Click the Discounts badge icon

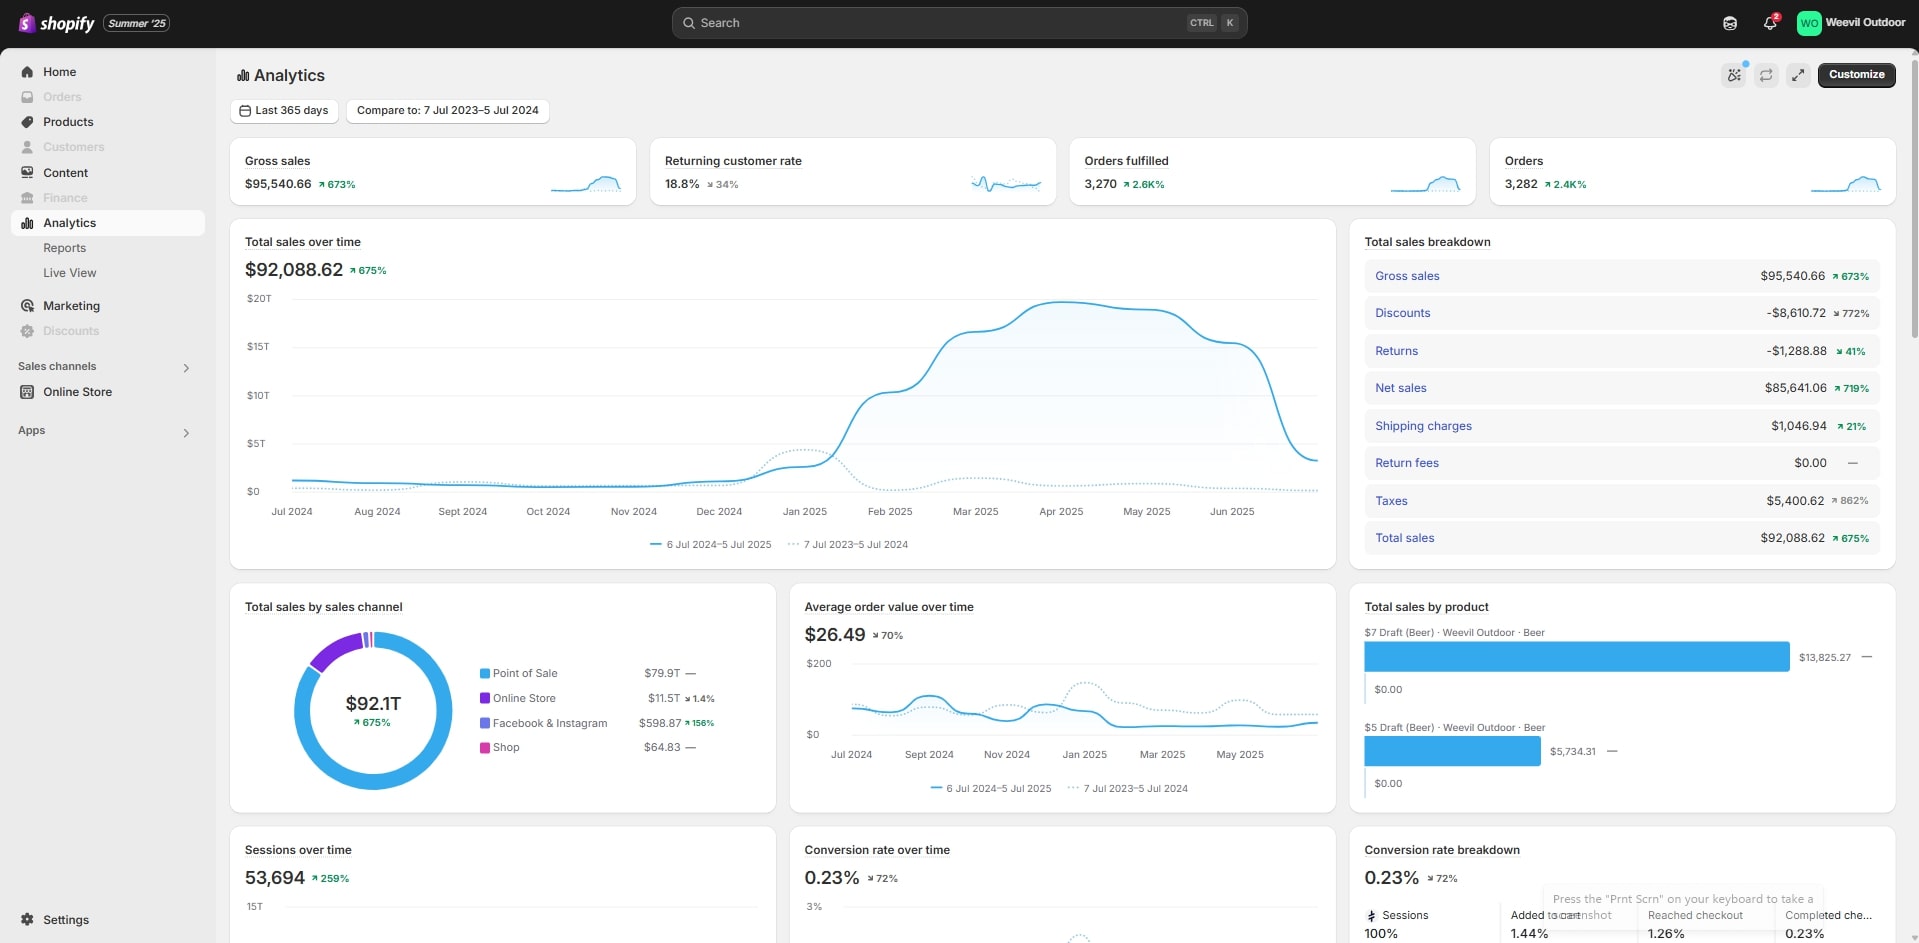click(27, 331)
